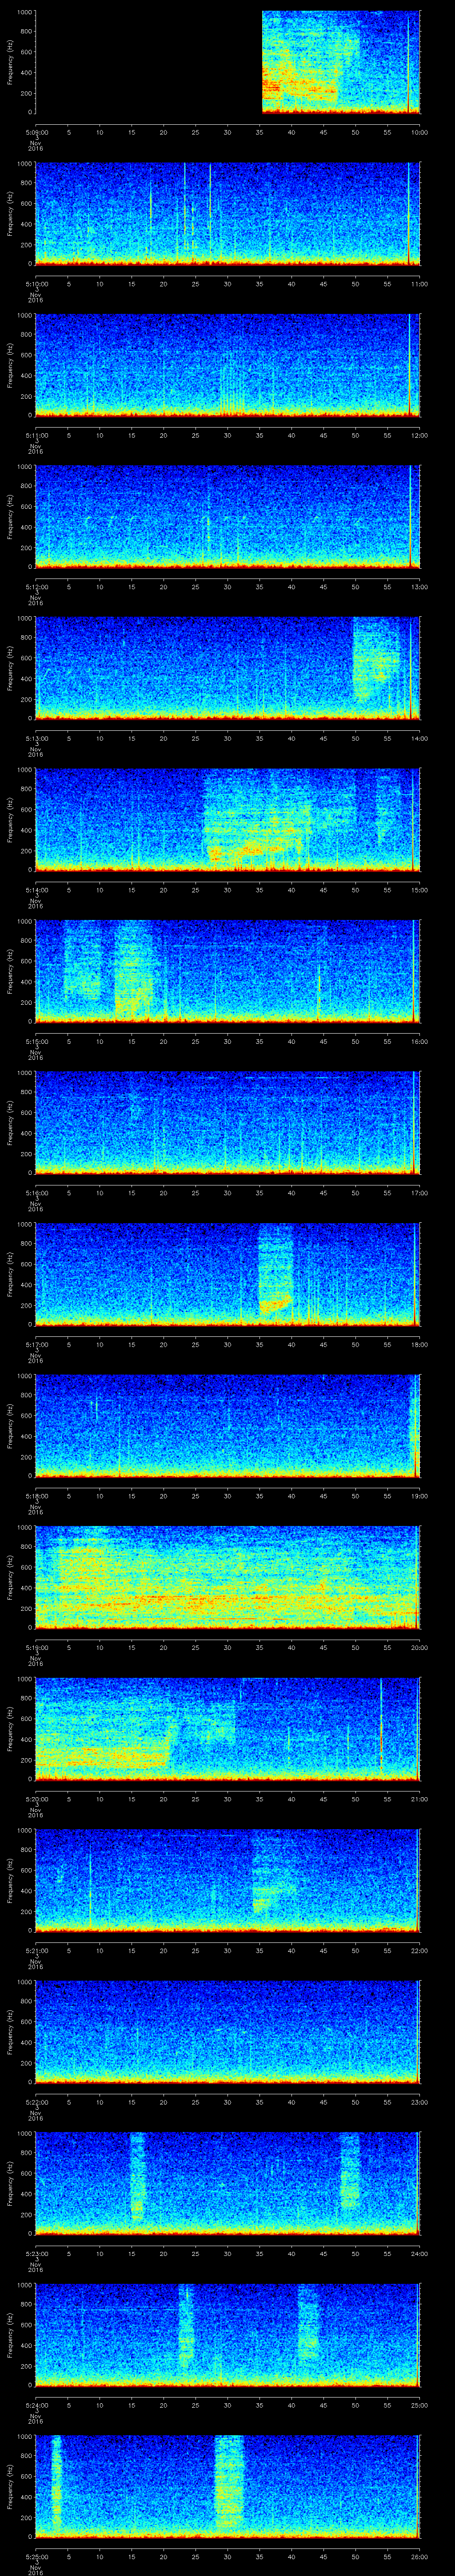
Task: Click the 10:00 end time label
Action: 420,132
